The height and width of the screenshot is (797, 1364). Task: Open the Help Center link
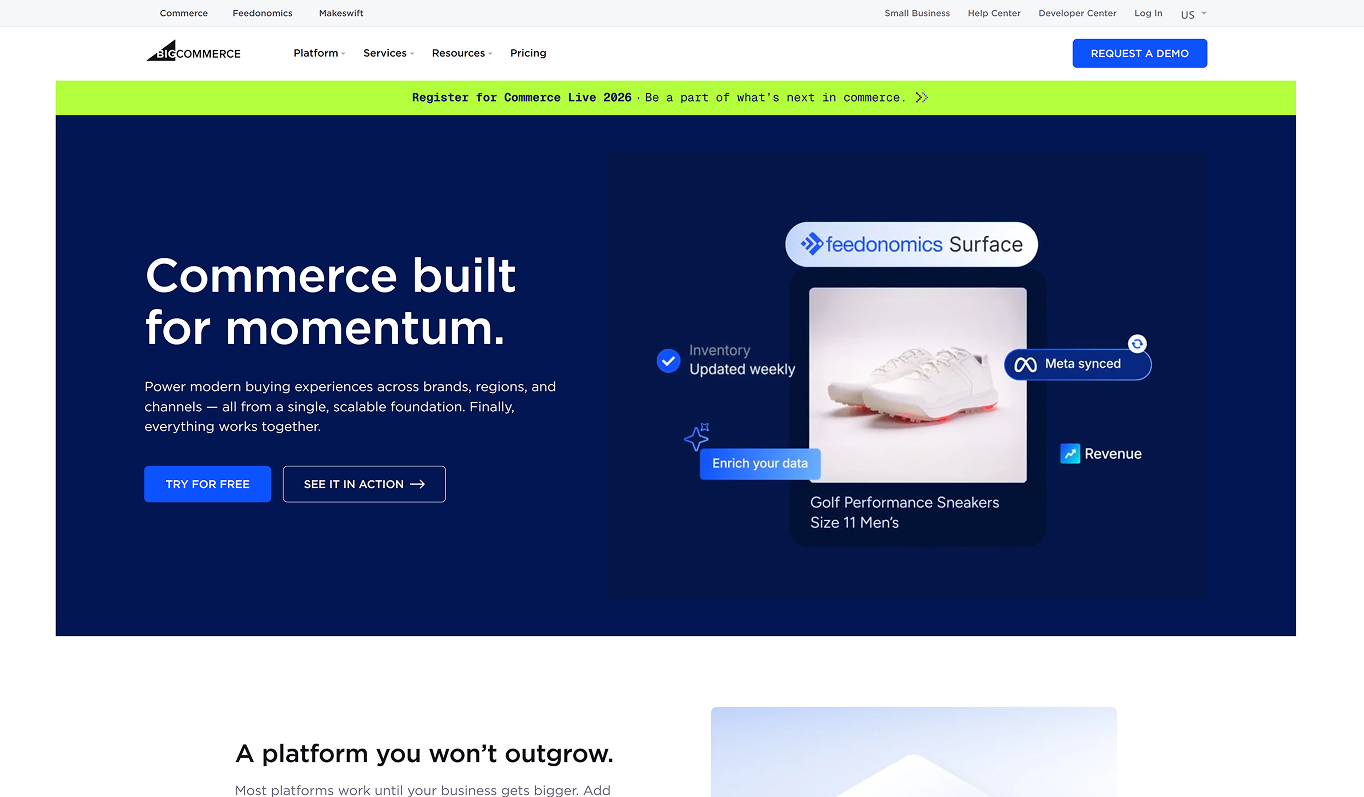(x=994, y=13)
